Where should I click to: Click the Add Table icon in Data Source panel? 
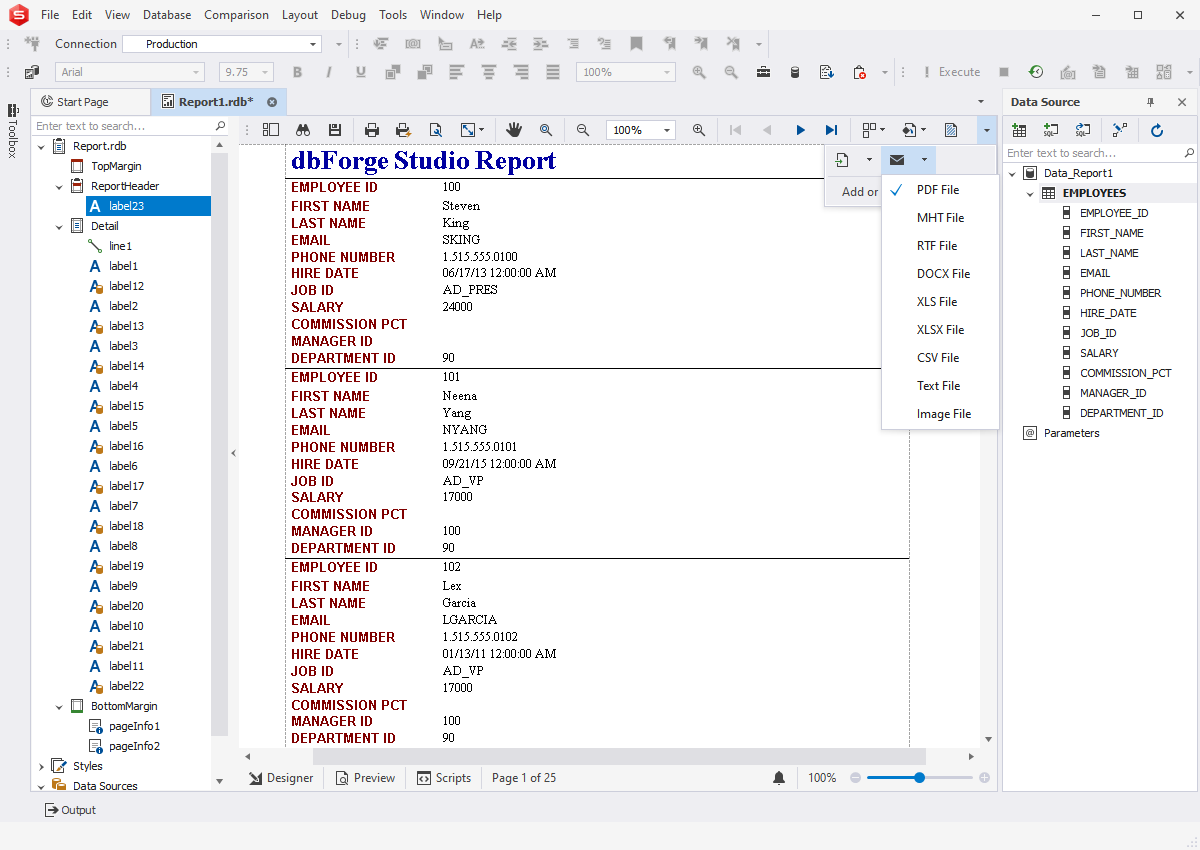click(1019, 130)
